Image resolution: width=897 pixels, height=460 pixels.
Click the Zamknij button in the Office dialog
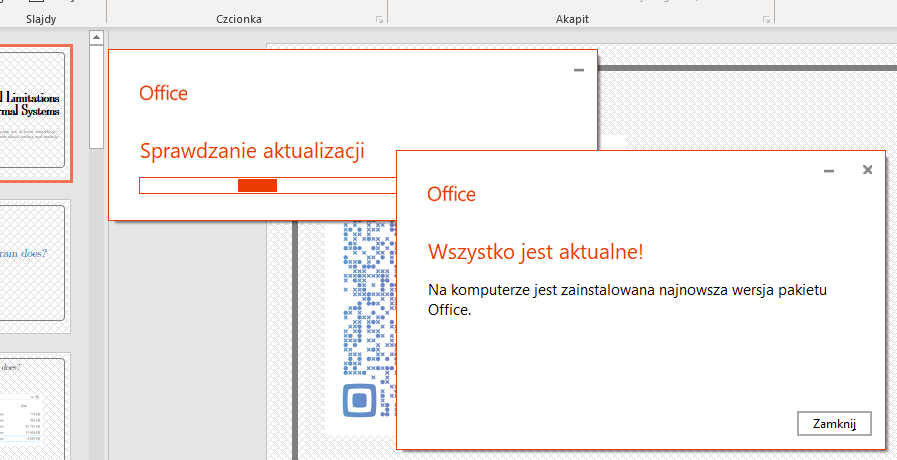[x=834, y=423]
